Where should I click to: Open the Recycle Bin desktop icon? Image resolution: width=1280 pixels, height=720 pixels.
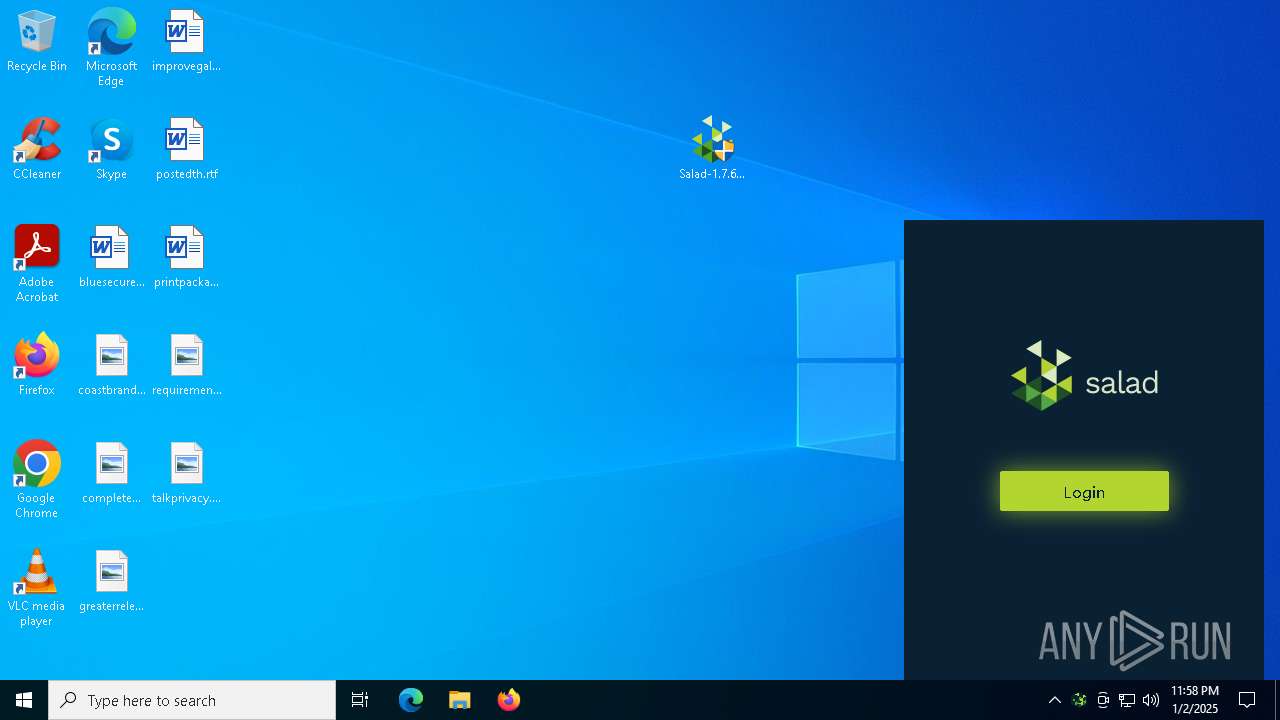tap(37, 42)
